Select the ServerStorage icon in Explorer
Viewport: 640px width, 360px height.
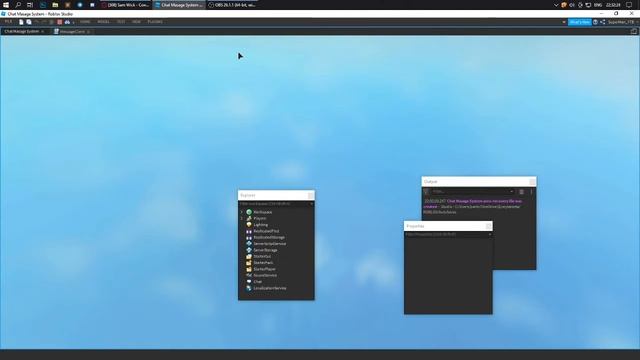[249, 250]
